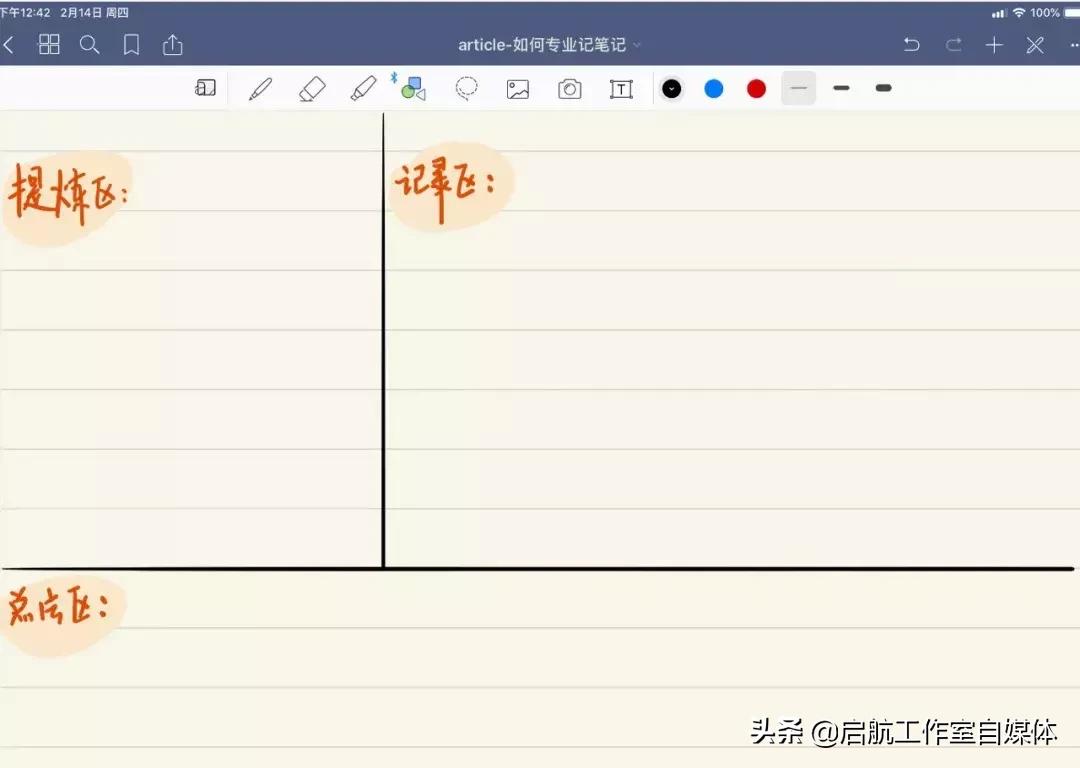Image resolution: width=1080 pixels, height=768 pixels.
Task: Select the Lasso selection tool
Action: click(x=467, y=88)
